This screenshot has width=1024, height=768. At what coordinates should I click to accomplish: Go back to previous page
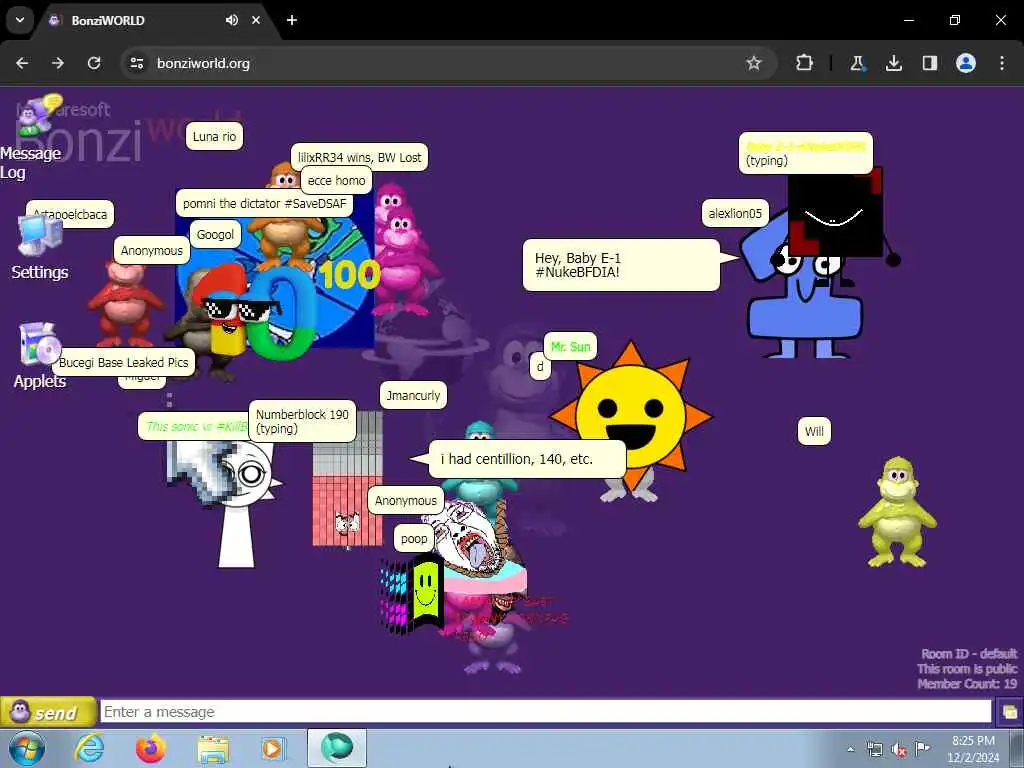(x=22, y=63)
